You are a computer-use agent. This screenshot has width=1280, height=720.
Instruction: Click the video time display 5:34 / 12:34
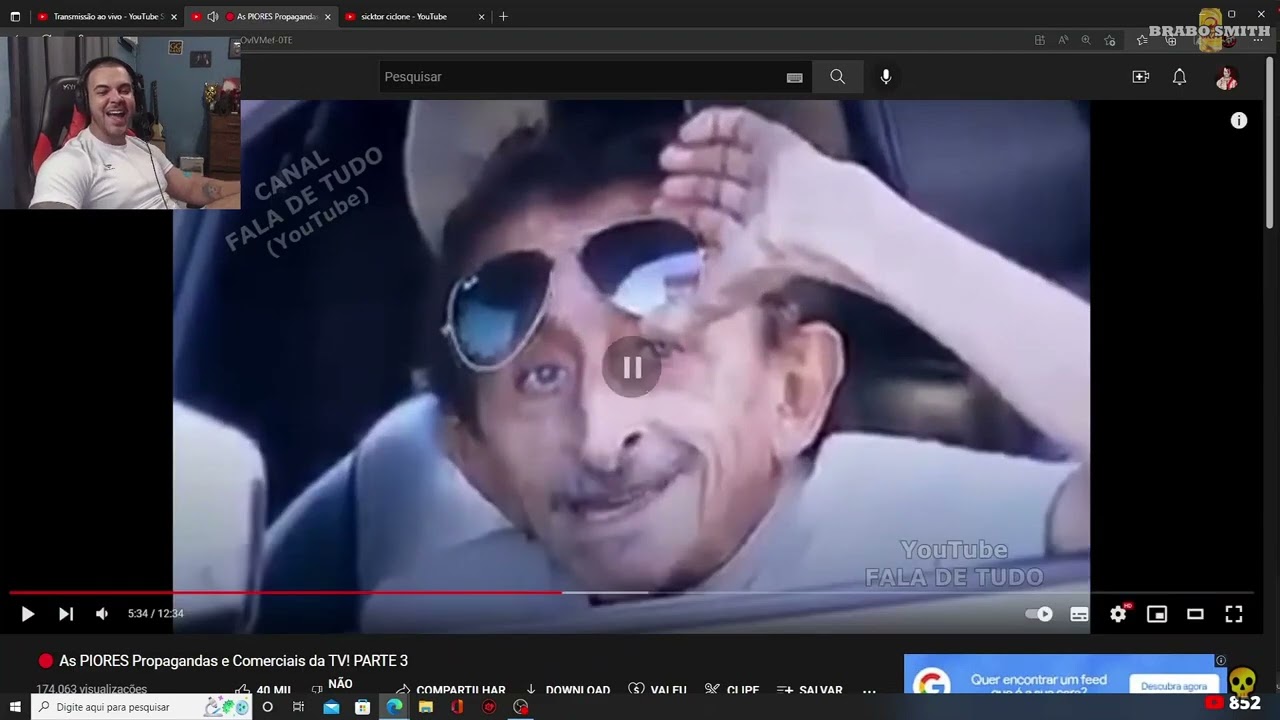156,614
